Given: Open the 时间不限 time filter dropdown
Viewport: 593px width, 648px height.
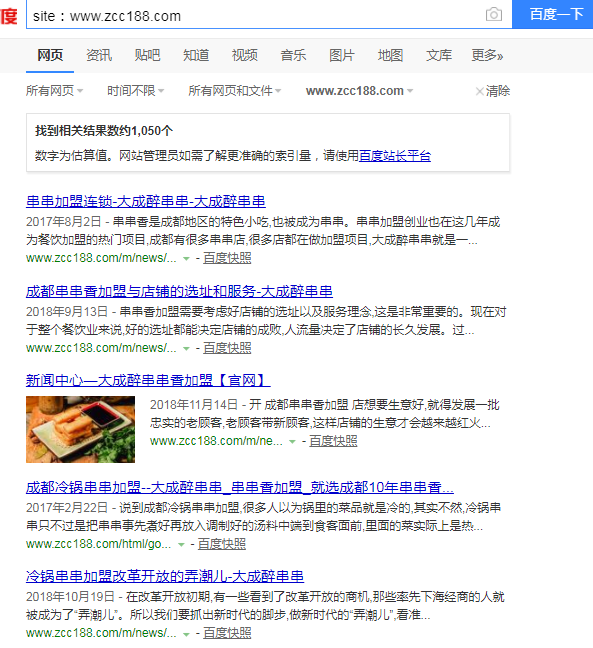Looking at the screenshot, I should pyautogui.click(x=136, y=91).
